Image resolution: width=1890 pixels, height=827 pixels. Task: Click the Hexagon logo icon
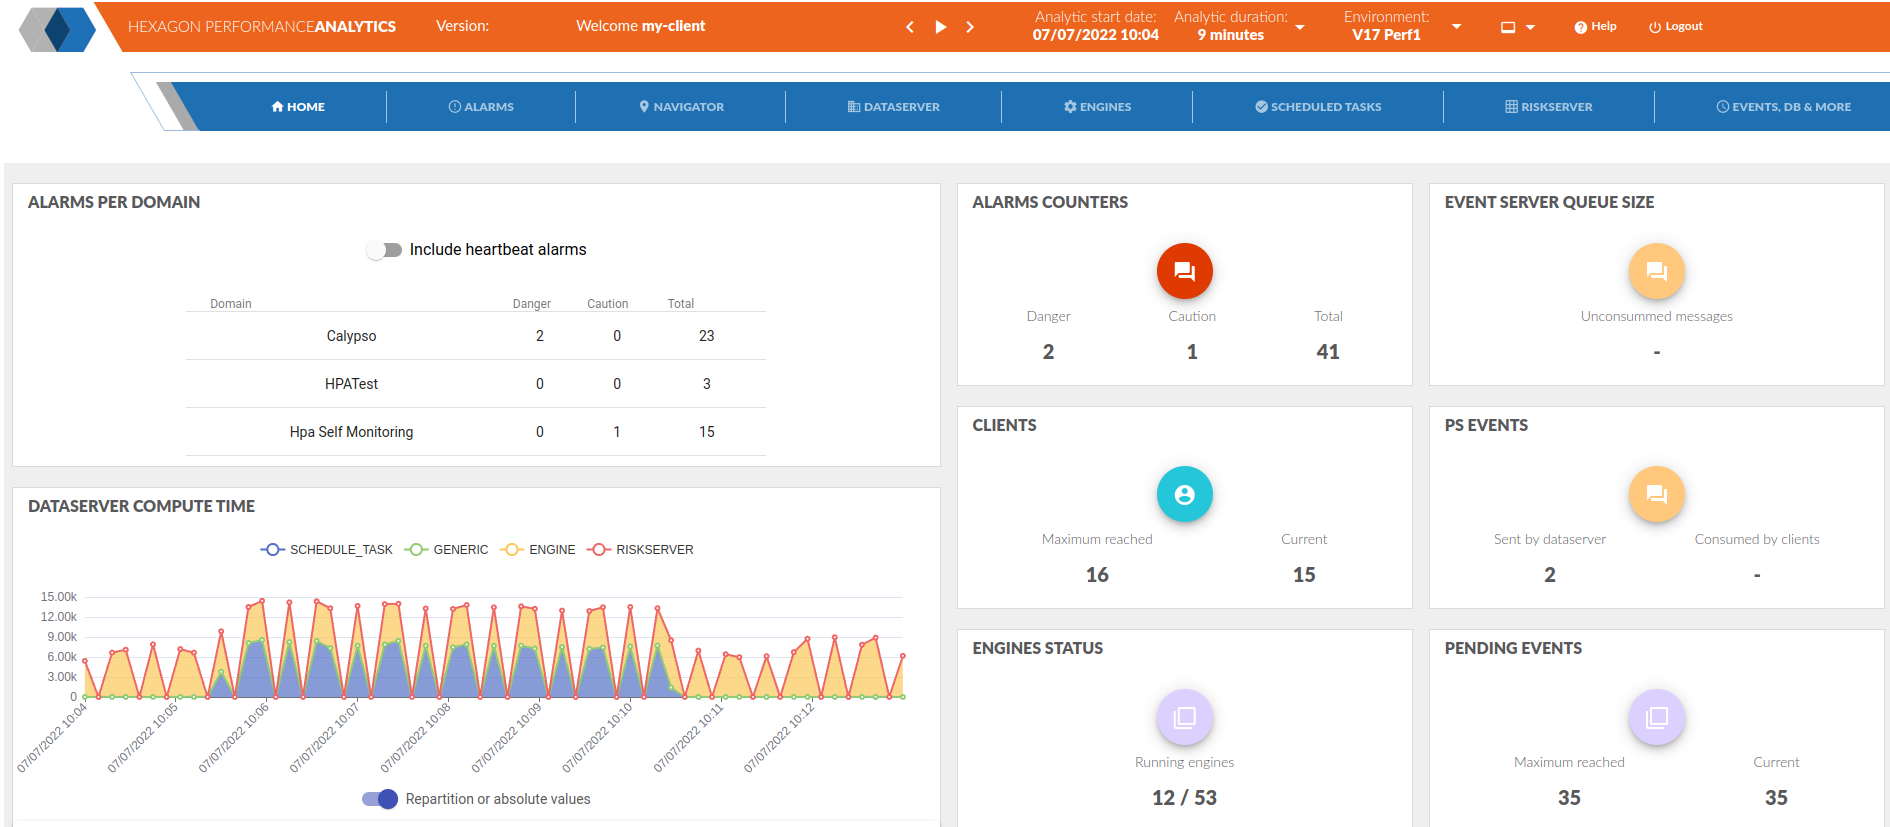point(58,29)
